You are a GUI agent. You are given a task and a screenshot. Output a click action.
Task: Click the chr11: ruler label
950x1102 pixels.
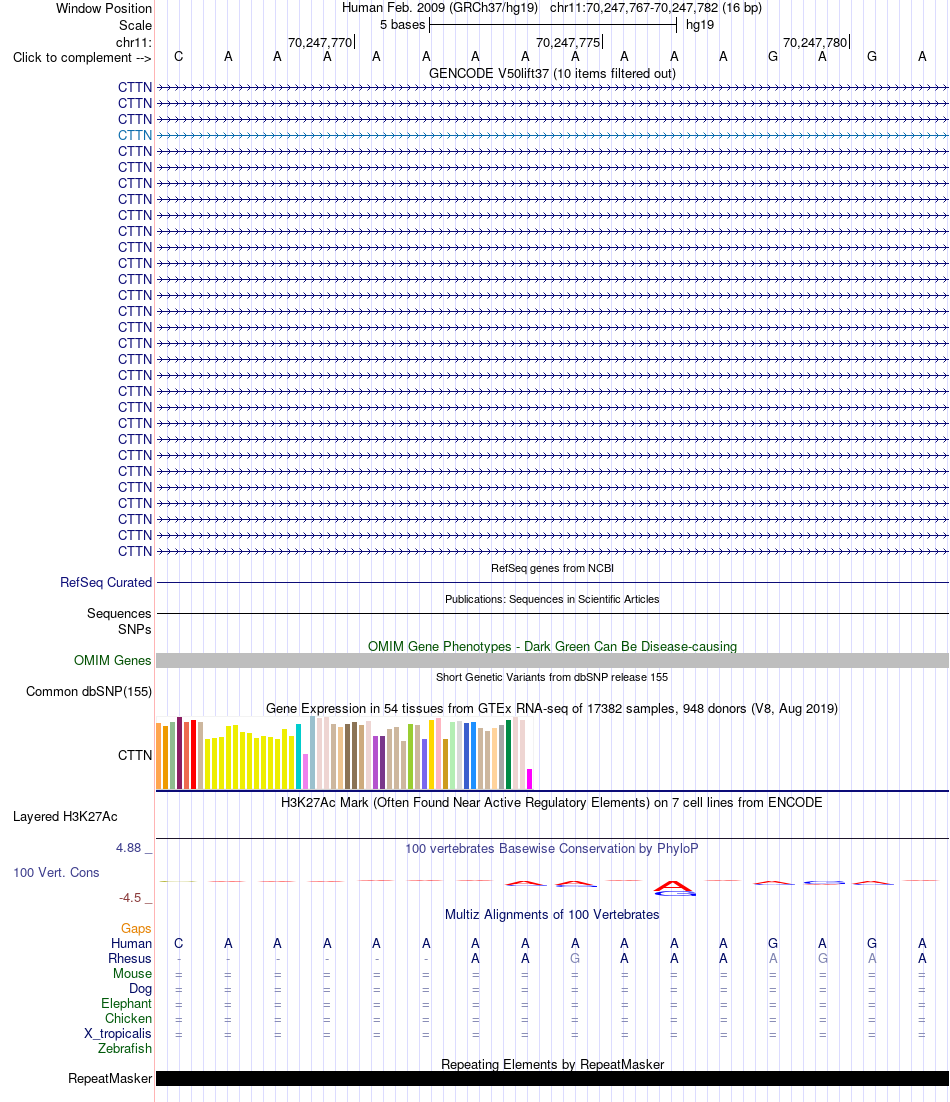[134, 42]
